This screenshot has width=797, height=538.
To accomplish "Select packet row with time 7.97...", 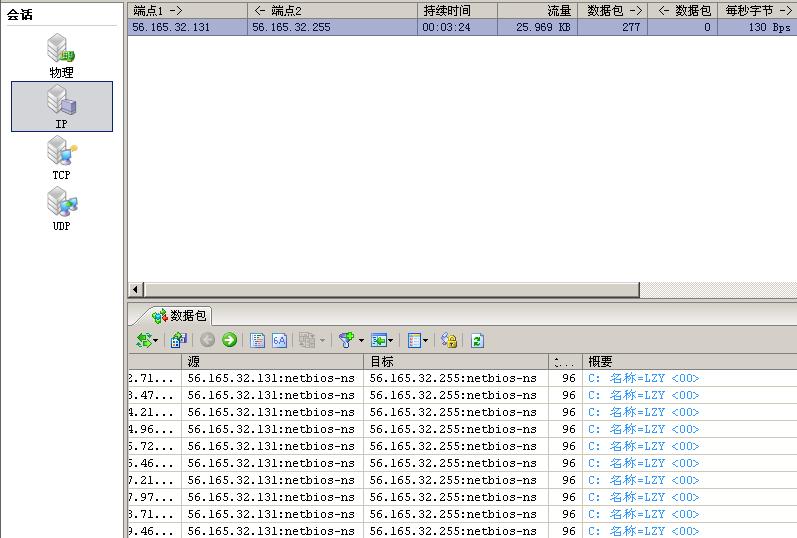I will pyautogui.click(x=463, y=497).
